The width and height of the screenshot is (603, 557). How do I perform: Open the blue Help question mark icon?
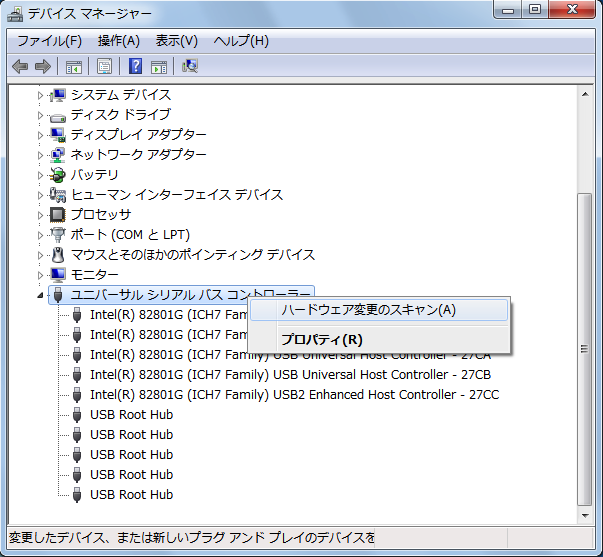click(135, 66)
